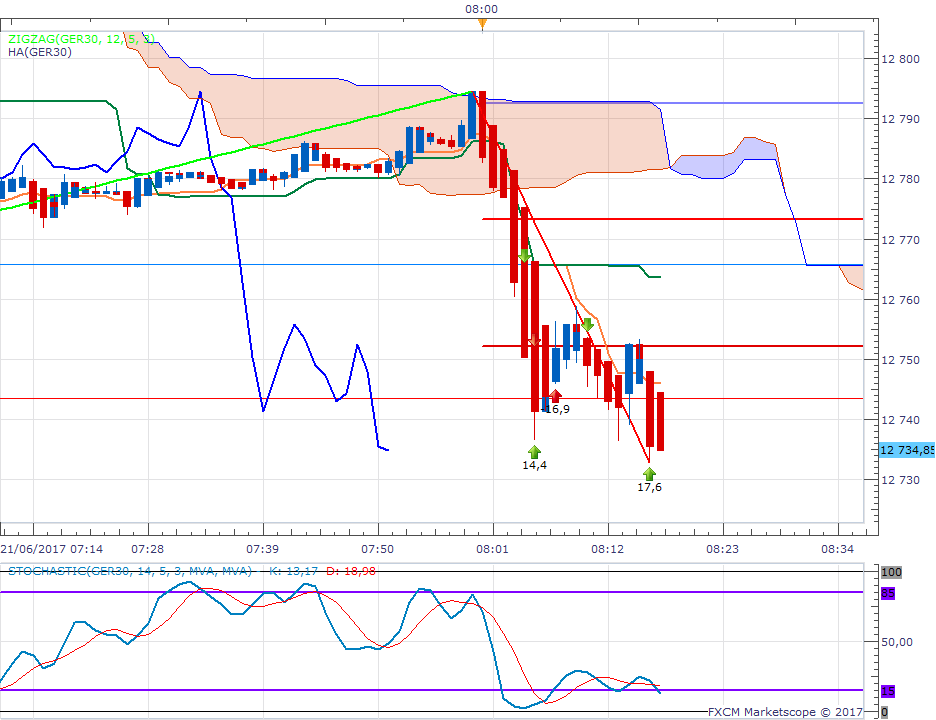This screenshot has height=720, width=936.
Task: Click the 12 790 price axis label
Action: 901,119
